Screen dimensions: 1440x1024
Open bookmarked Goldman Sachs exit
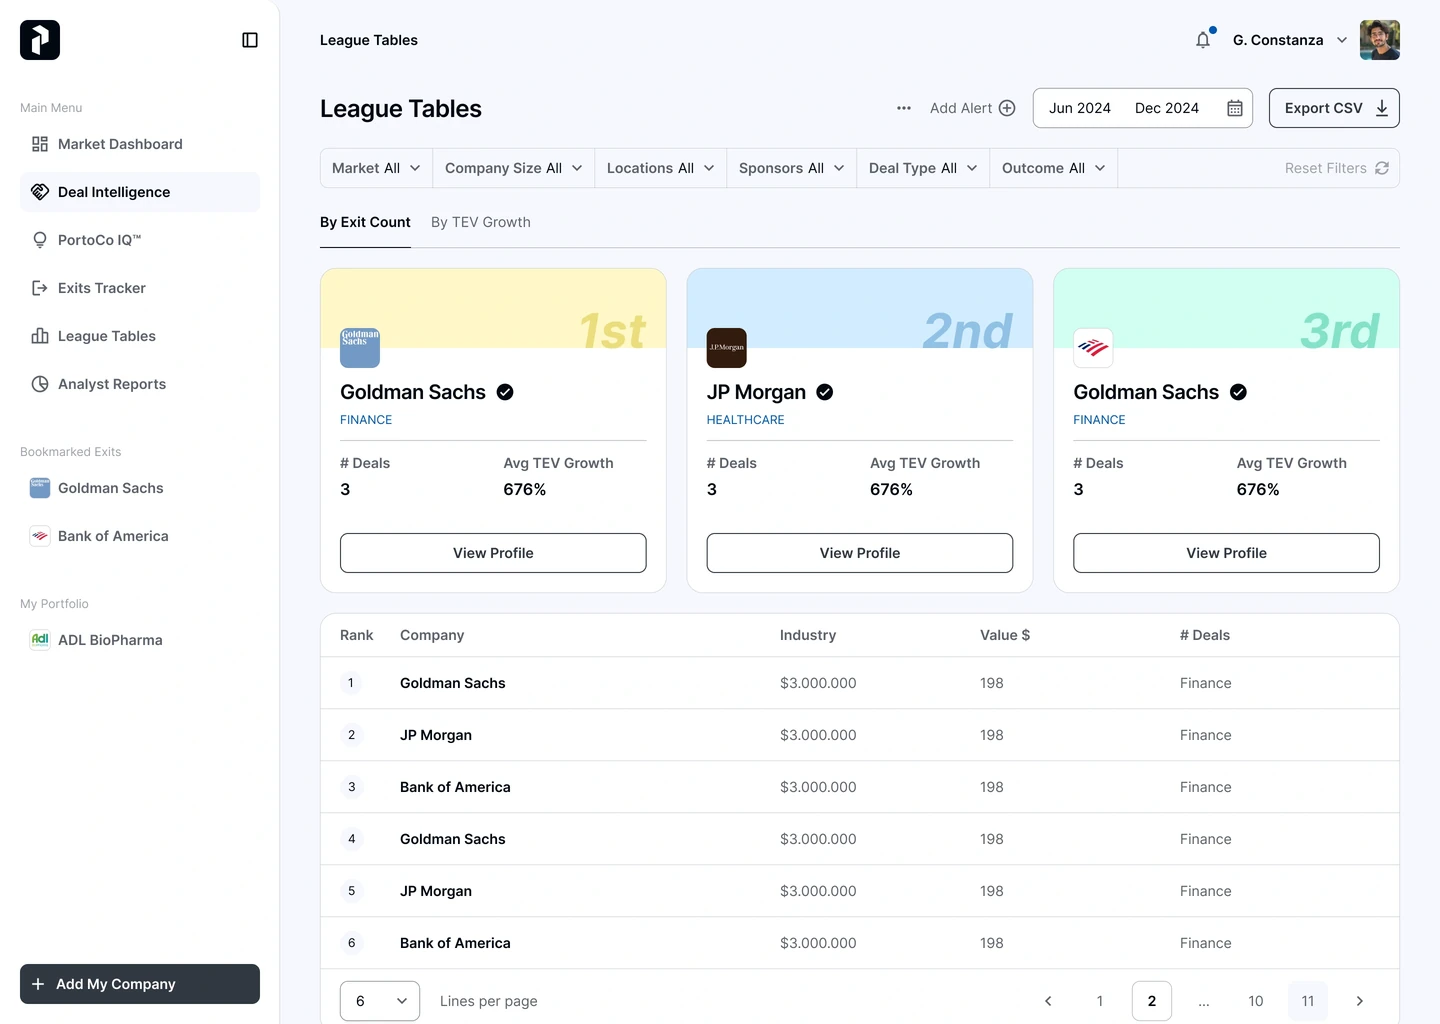pyautogui.click(x=140, y=488)
